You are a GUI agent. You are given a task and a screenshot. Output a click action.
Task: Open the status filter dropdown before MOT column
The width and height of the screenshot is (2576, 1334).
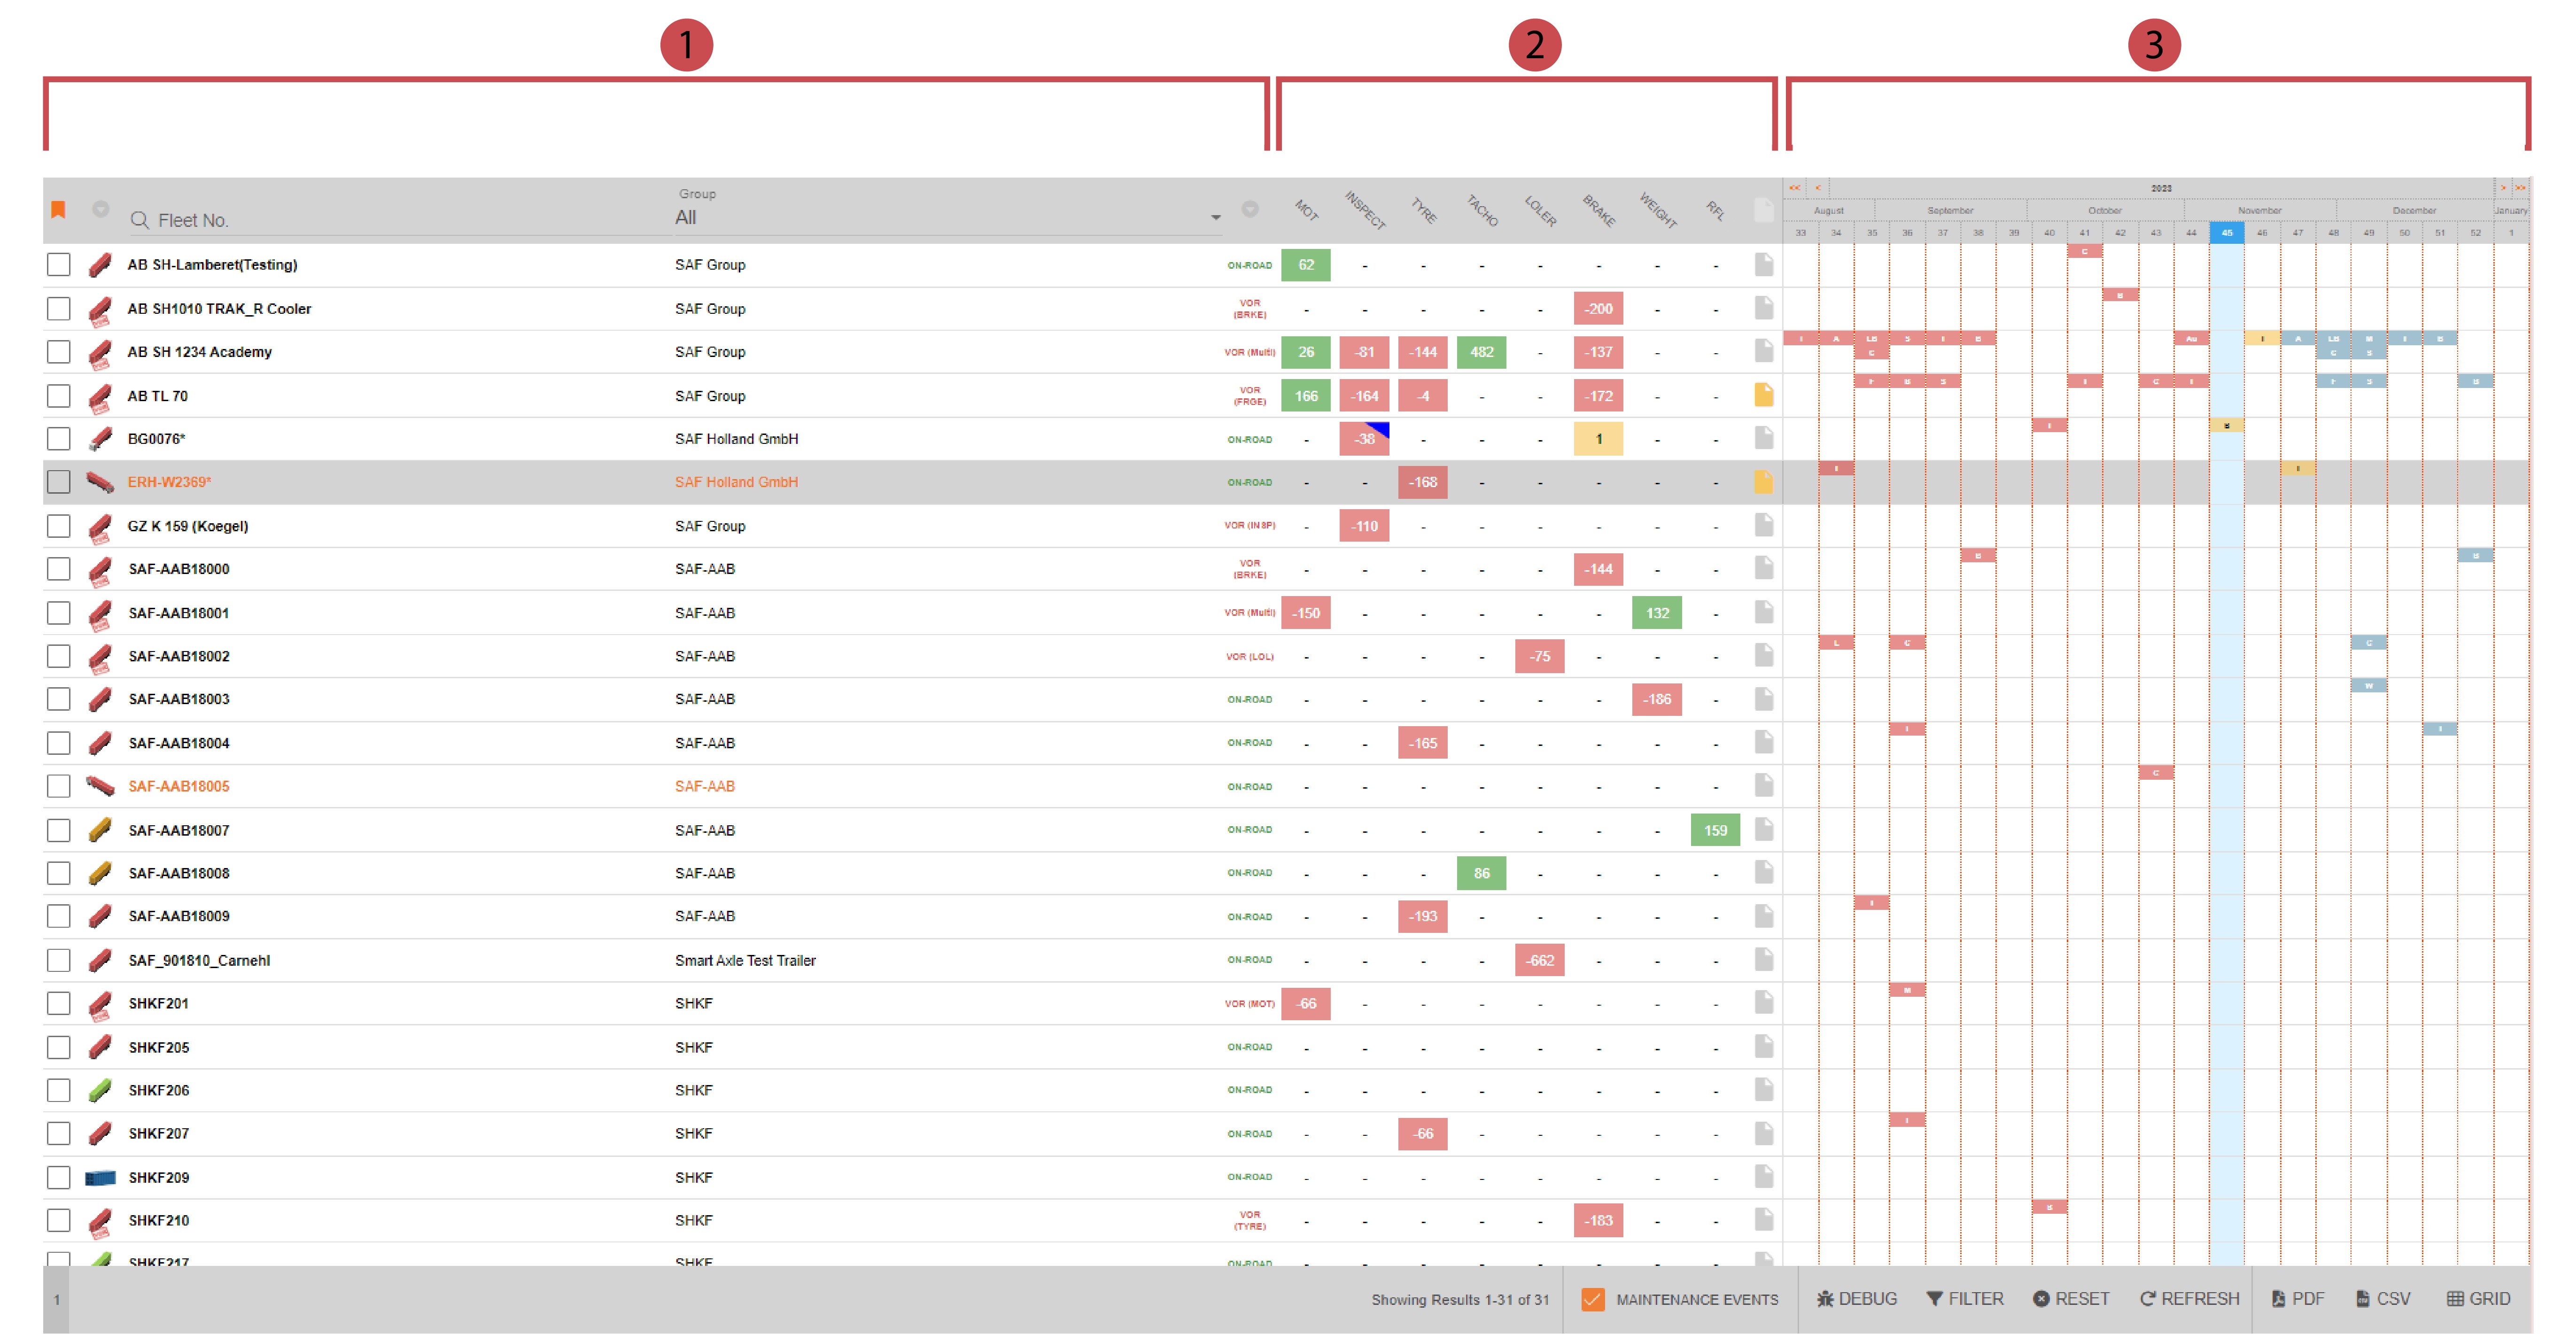[1250, 209]
